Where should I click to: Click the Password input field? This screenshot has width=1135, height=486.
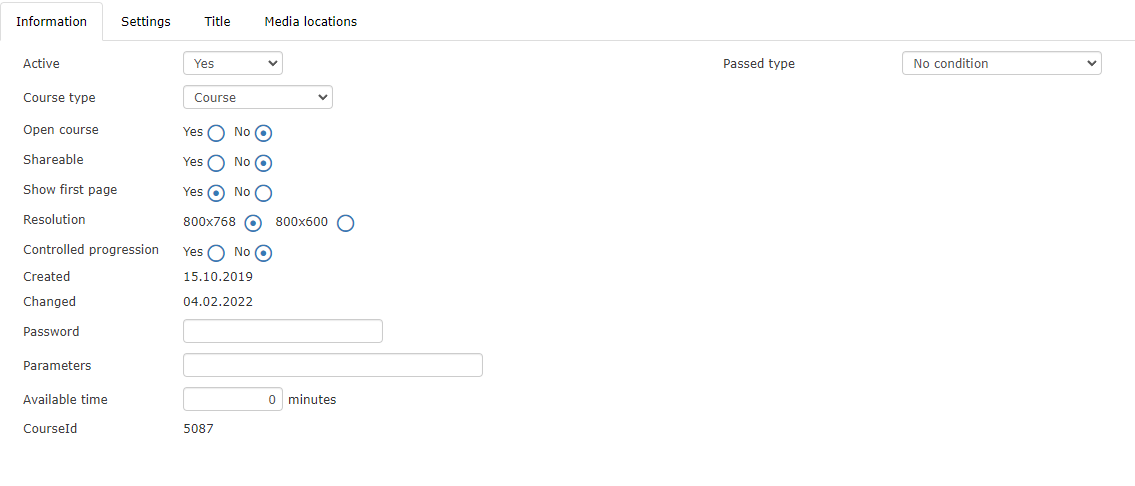[283, 331]
